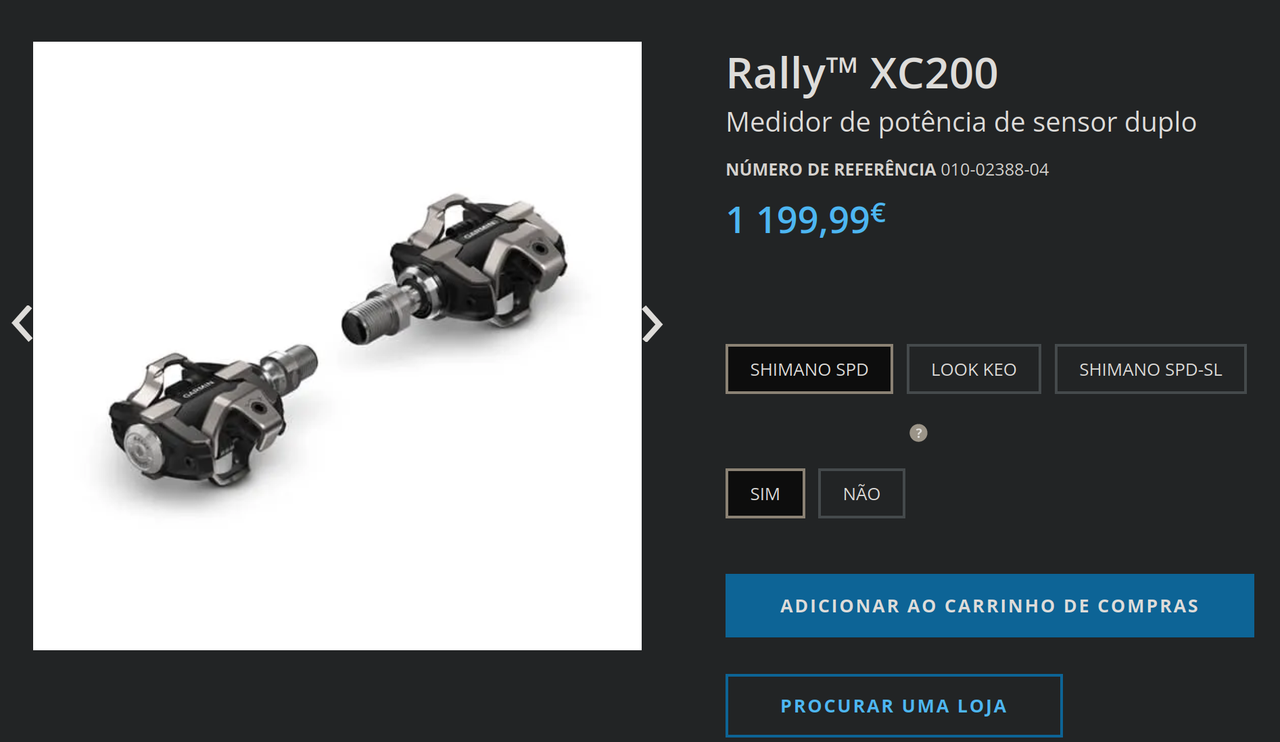Click the Rally XC200 pedals product photo
Viewport: 1280px width, 742px height.
point(337,346)
